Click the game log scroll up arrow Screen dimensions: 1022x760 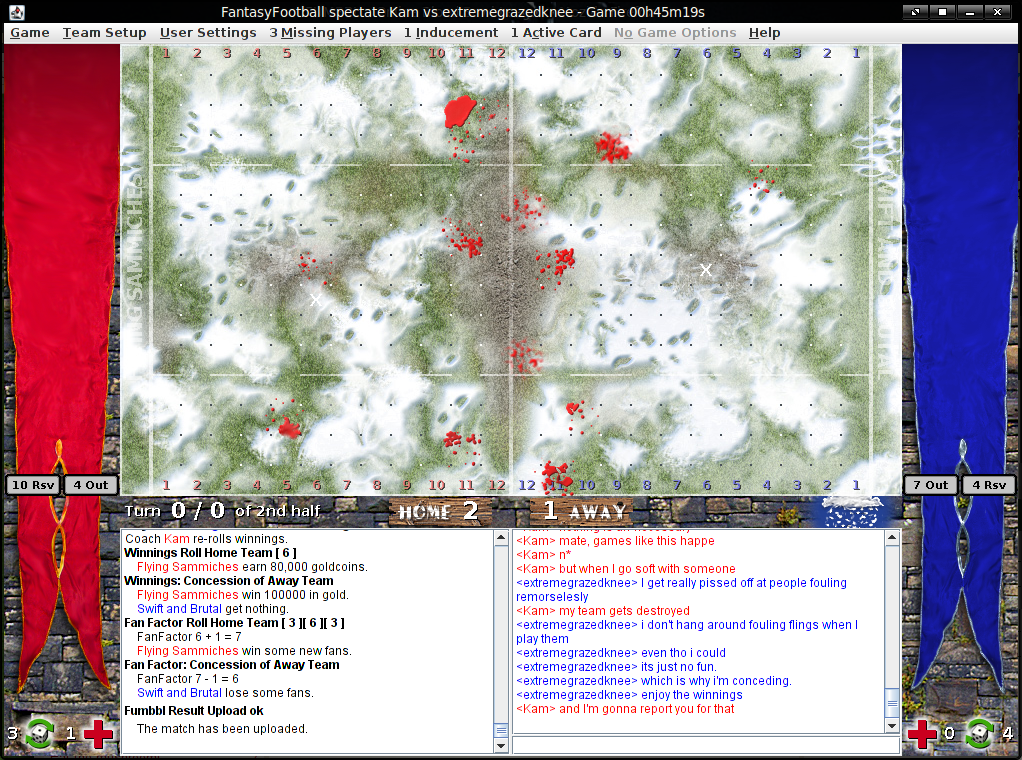point(501,538)
